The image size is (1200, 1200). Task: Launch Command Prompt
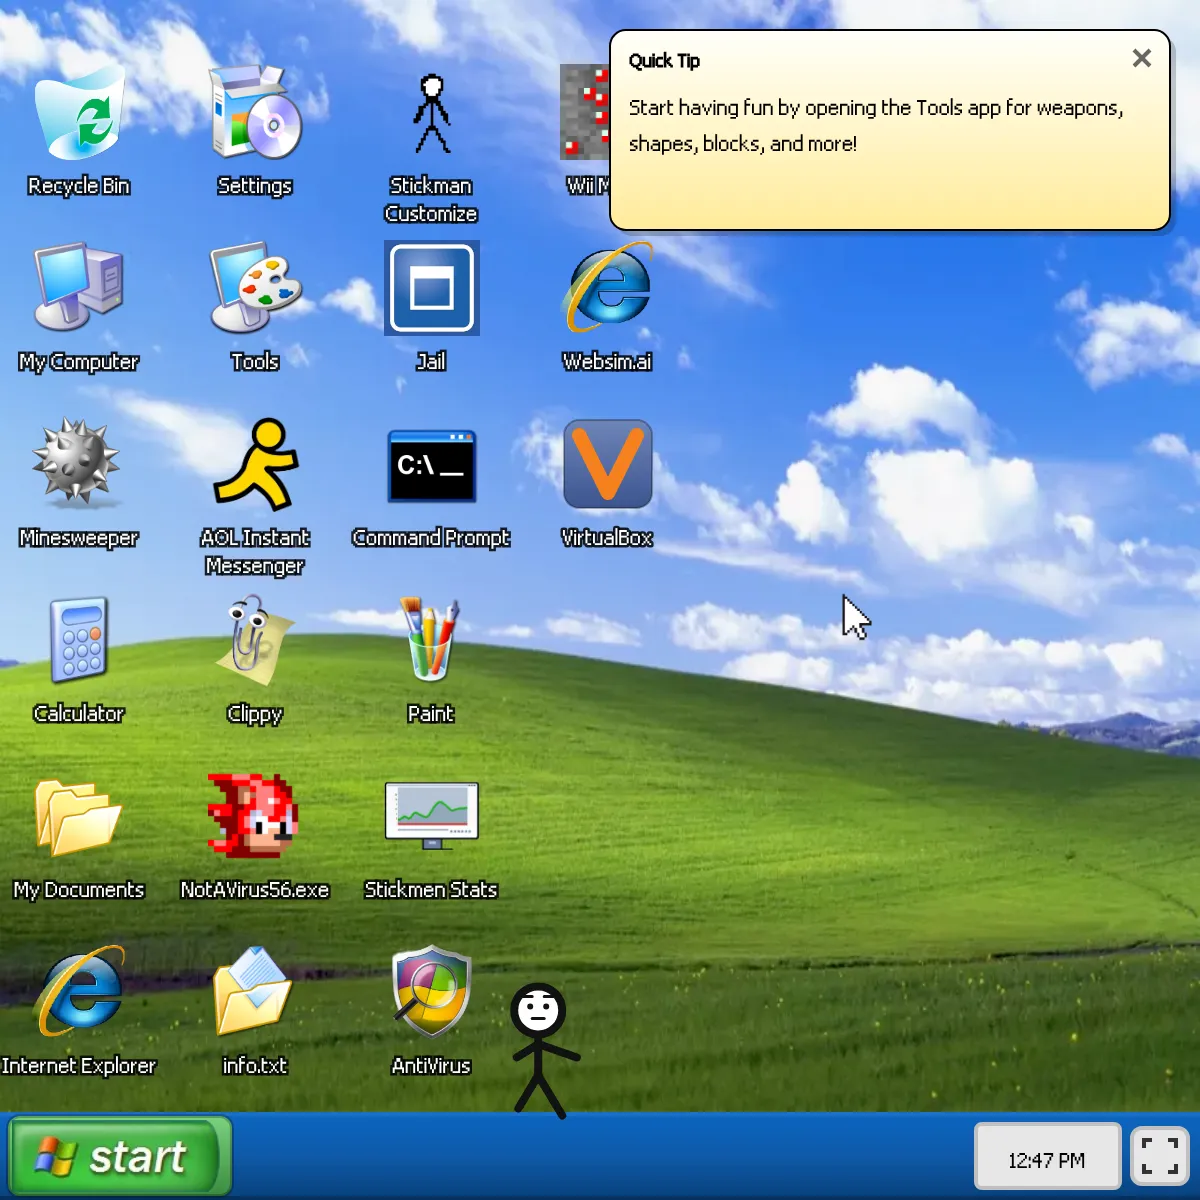coord(431,465)
